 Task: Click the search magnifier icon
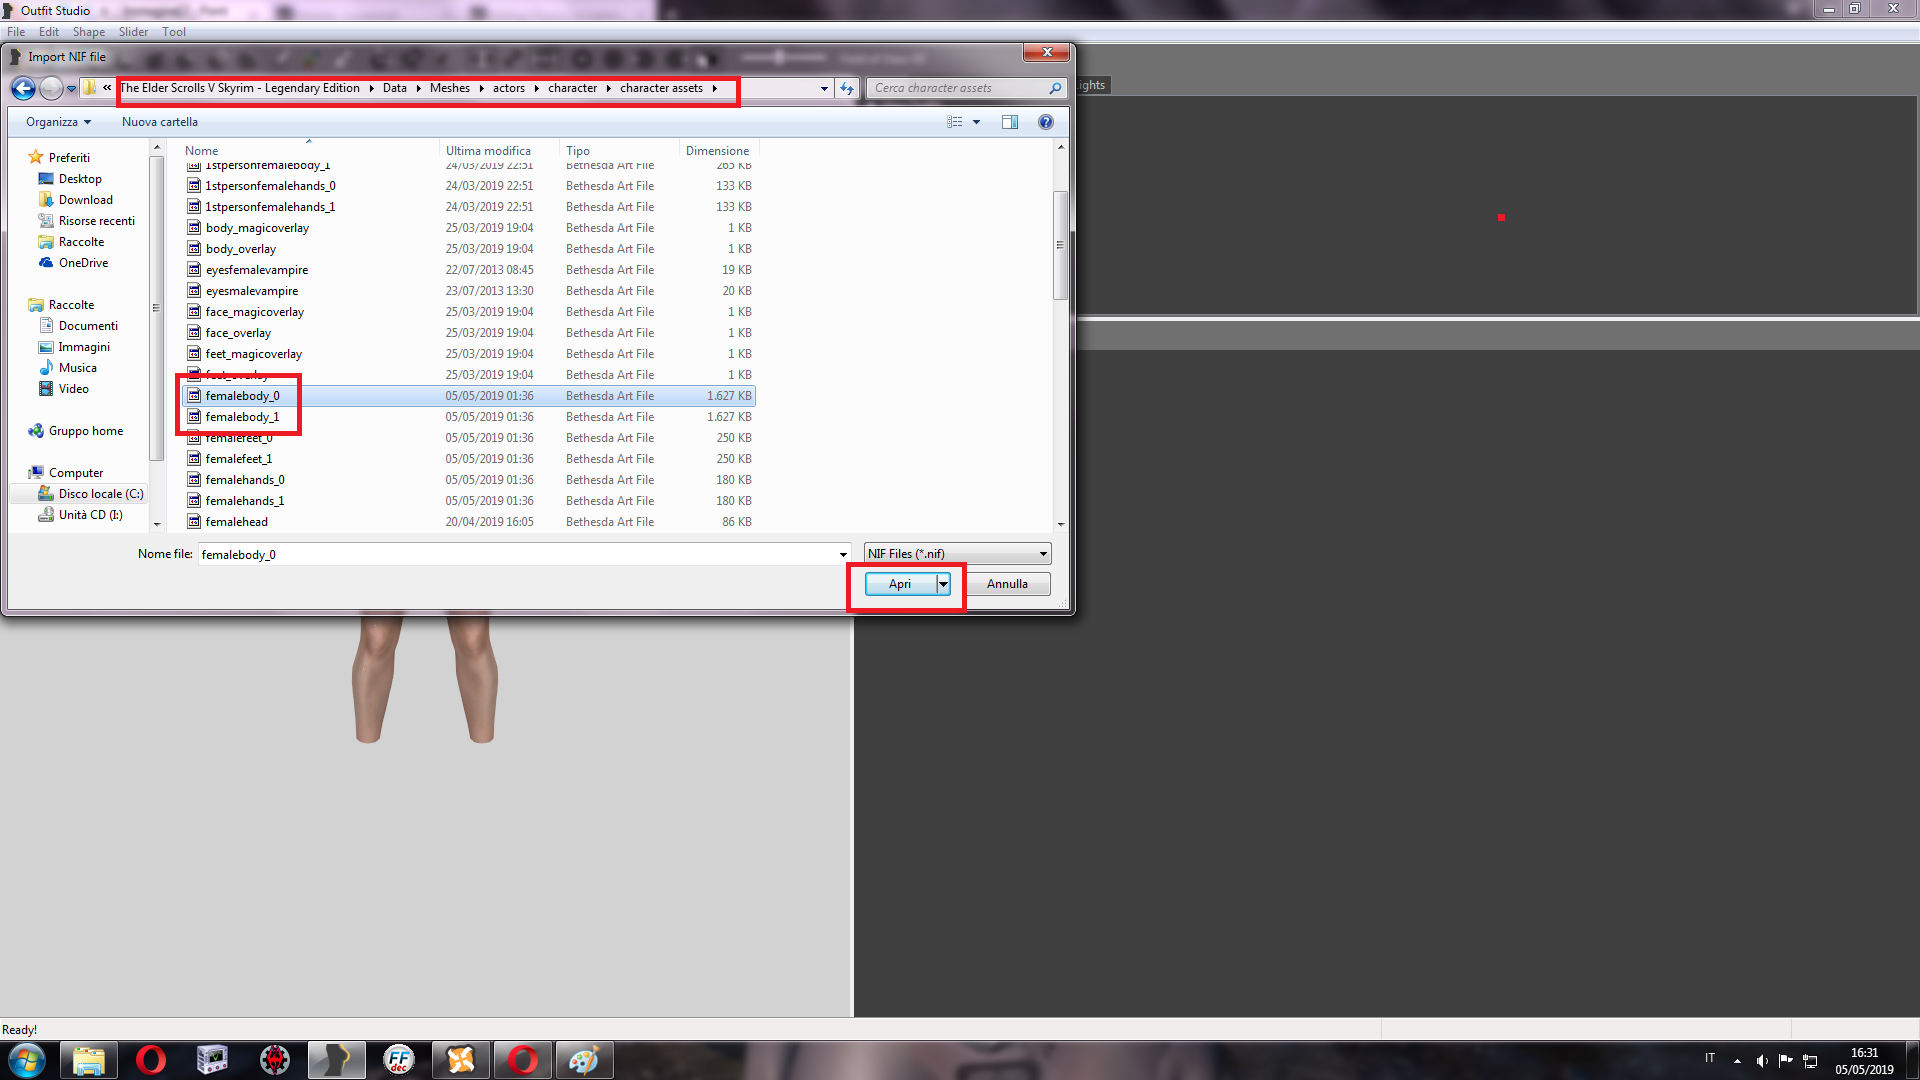(x=1055, y=88)
